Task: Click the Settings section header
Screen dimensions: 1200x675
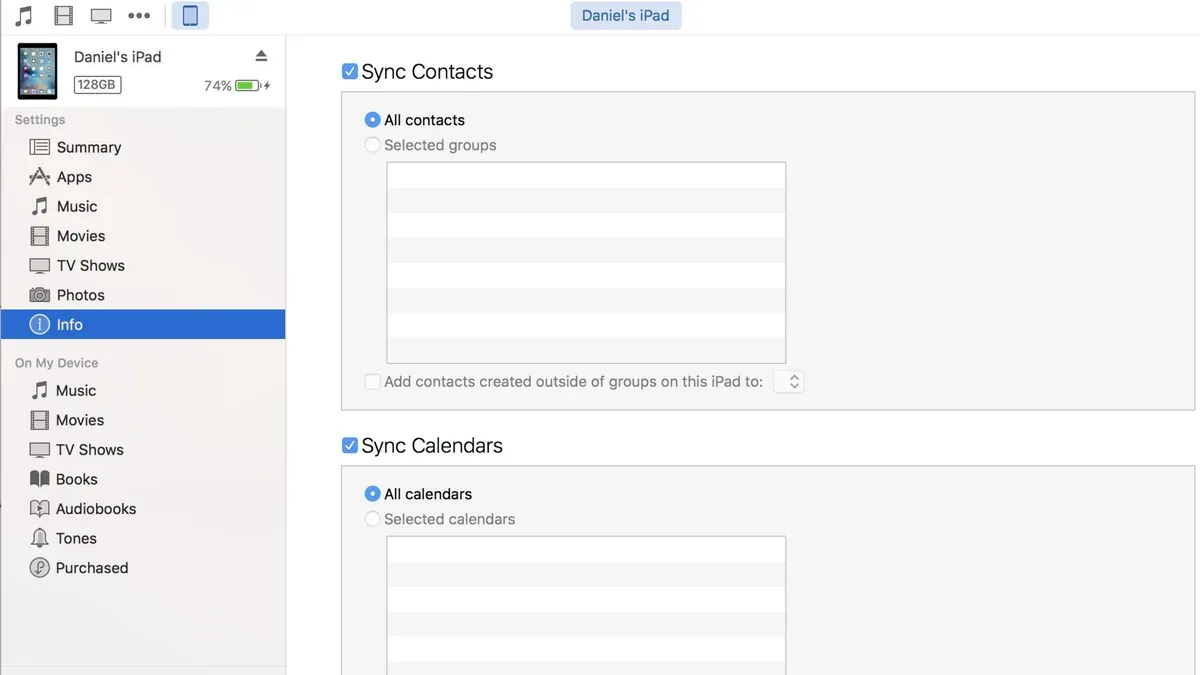Action: (x=40, y=120)
